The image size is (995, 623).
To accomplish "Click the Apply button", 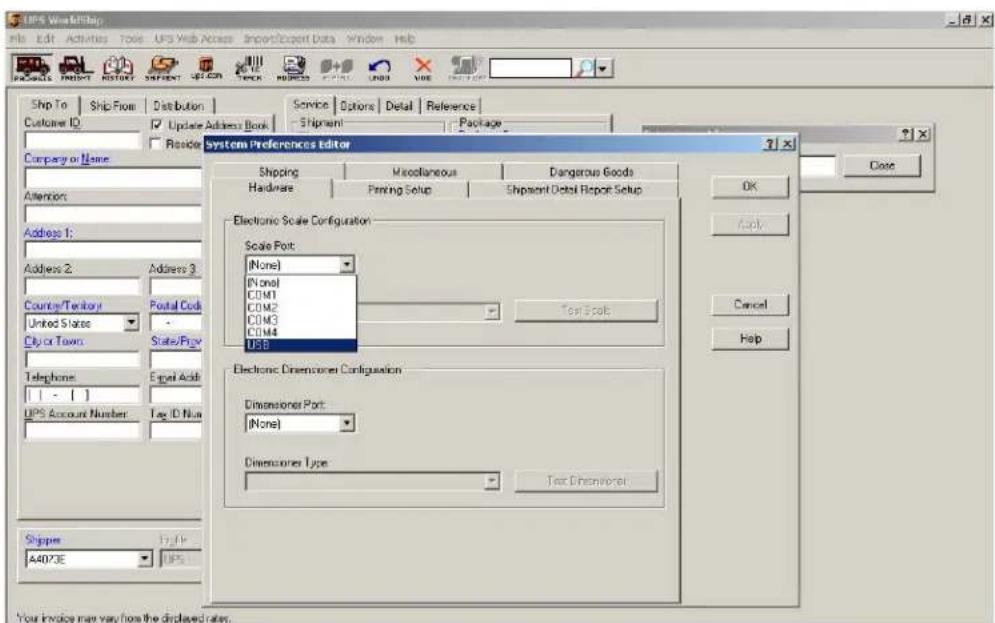I will [x=750, y=224].
